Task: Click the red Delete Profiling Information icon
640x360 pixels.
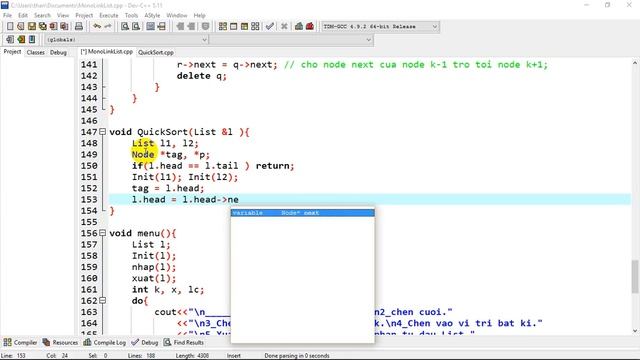Action: [x=310, y=27]
